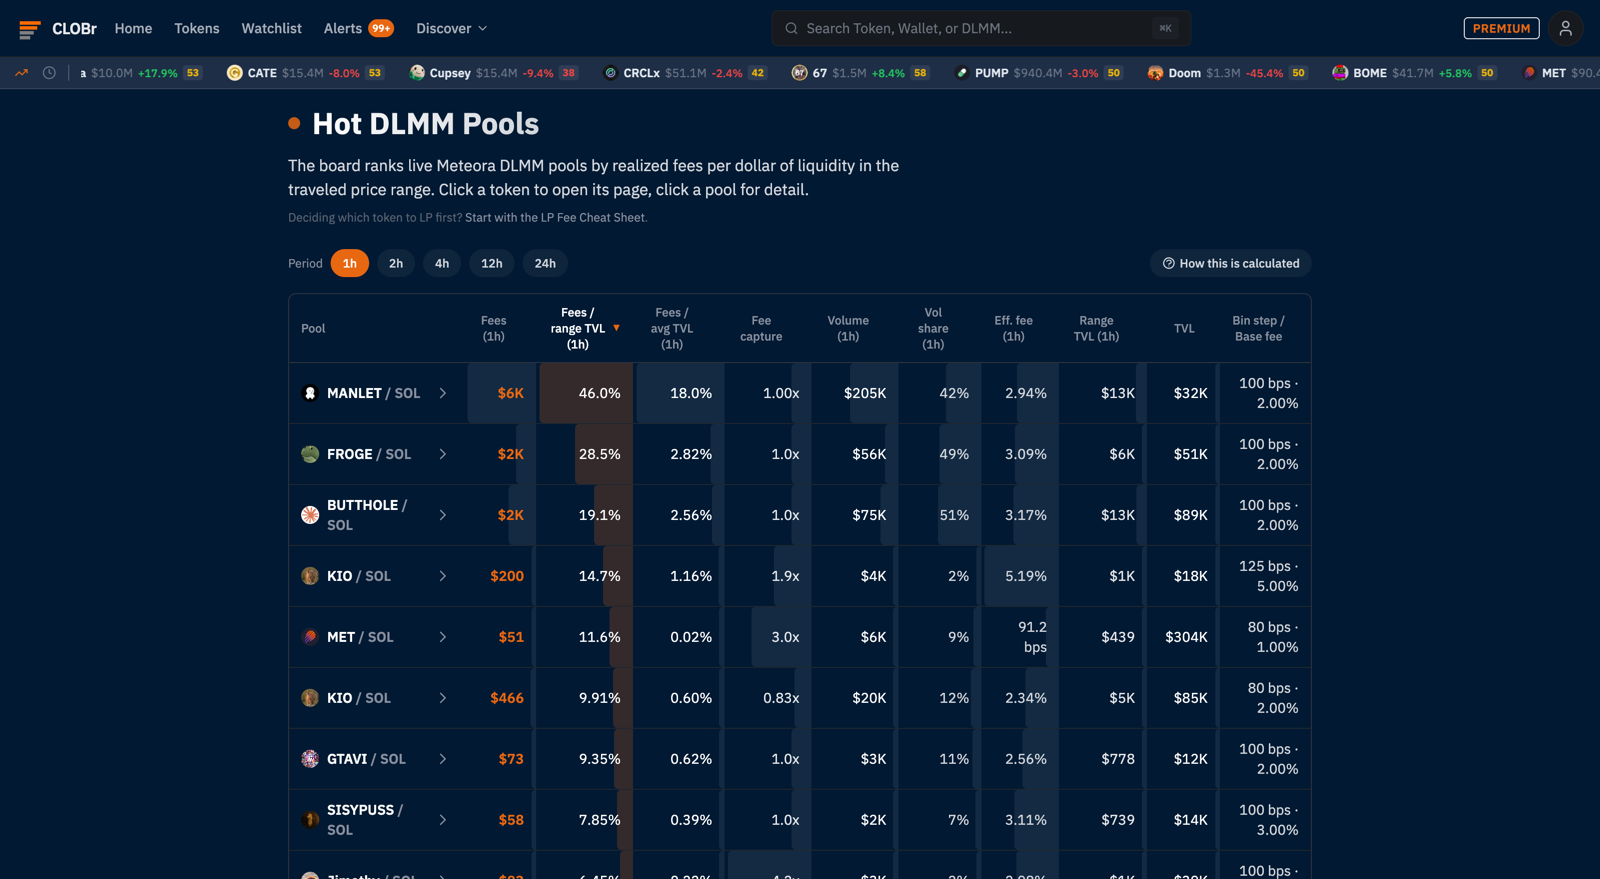This screenshot has width=1600, height=879.
Task: Open the user profile icon
Action: tap(1565, 28)
